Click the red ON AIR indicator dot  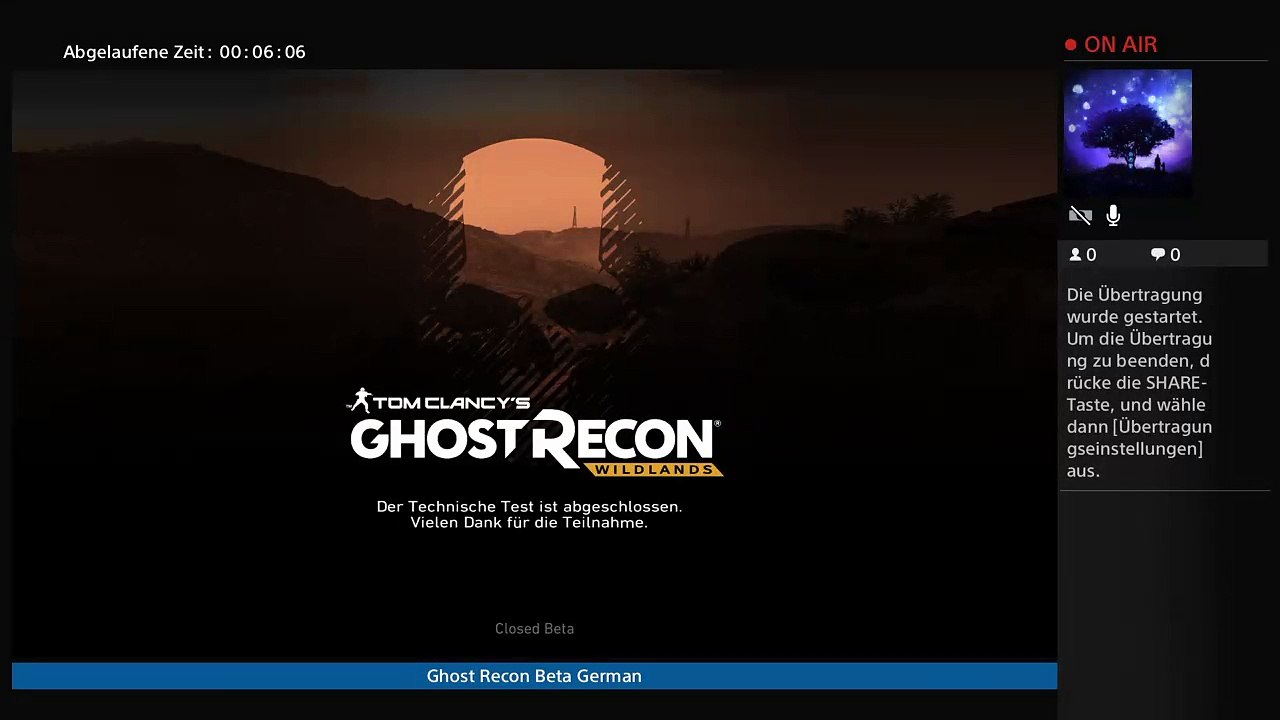(x=1071, y=45)
